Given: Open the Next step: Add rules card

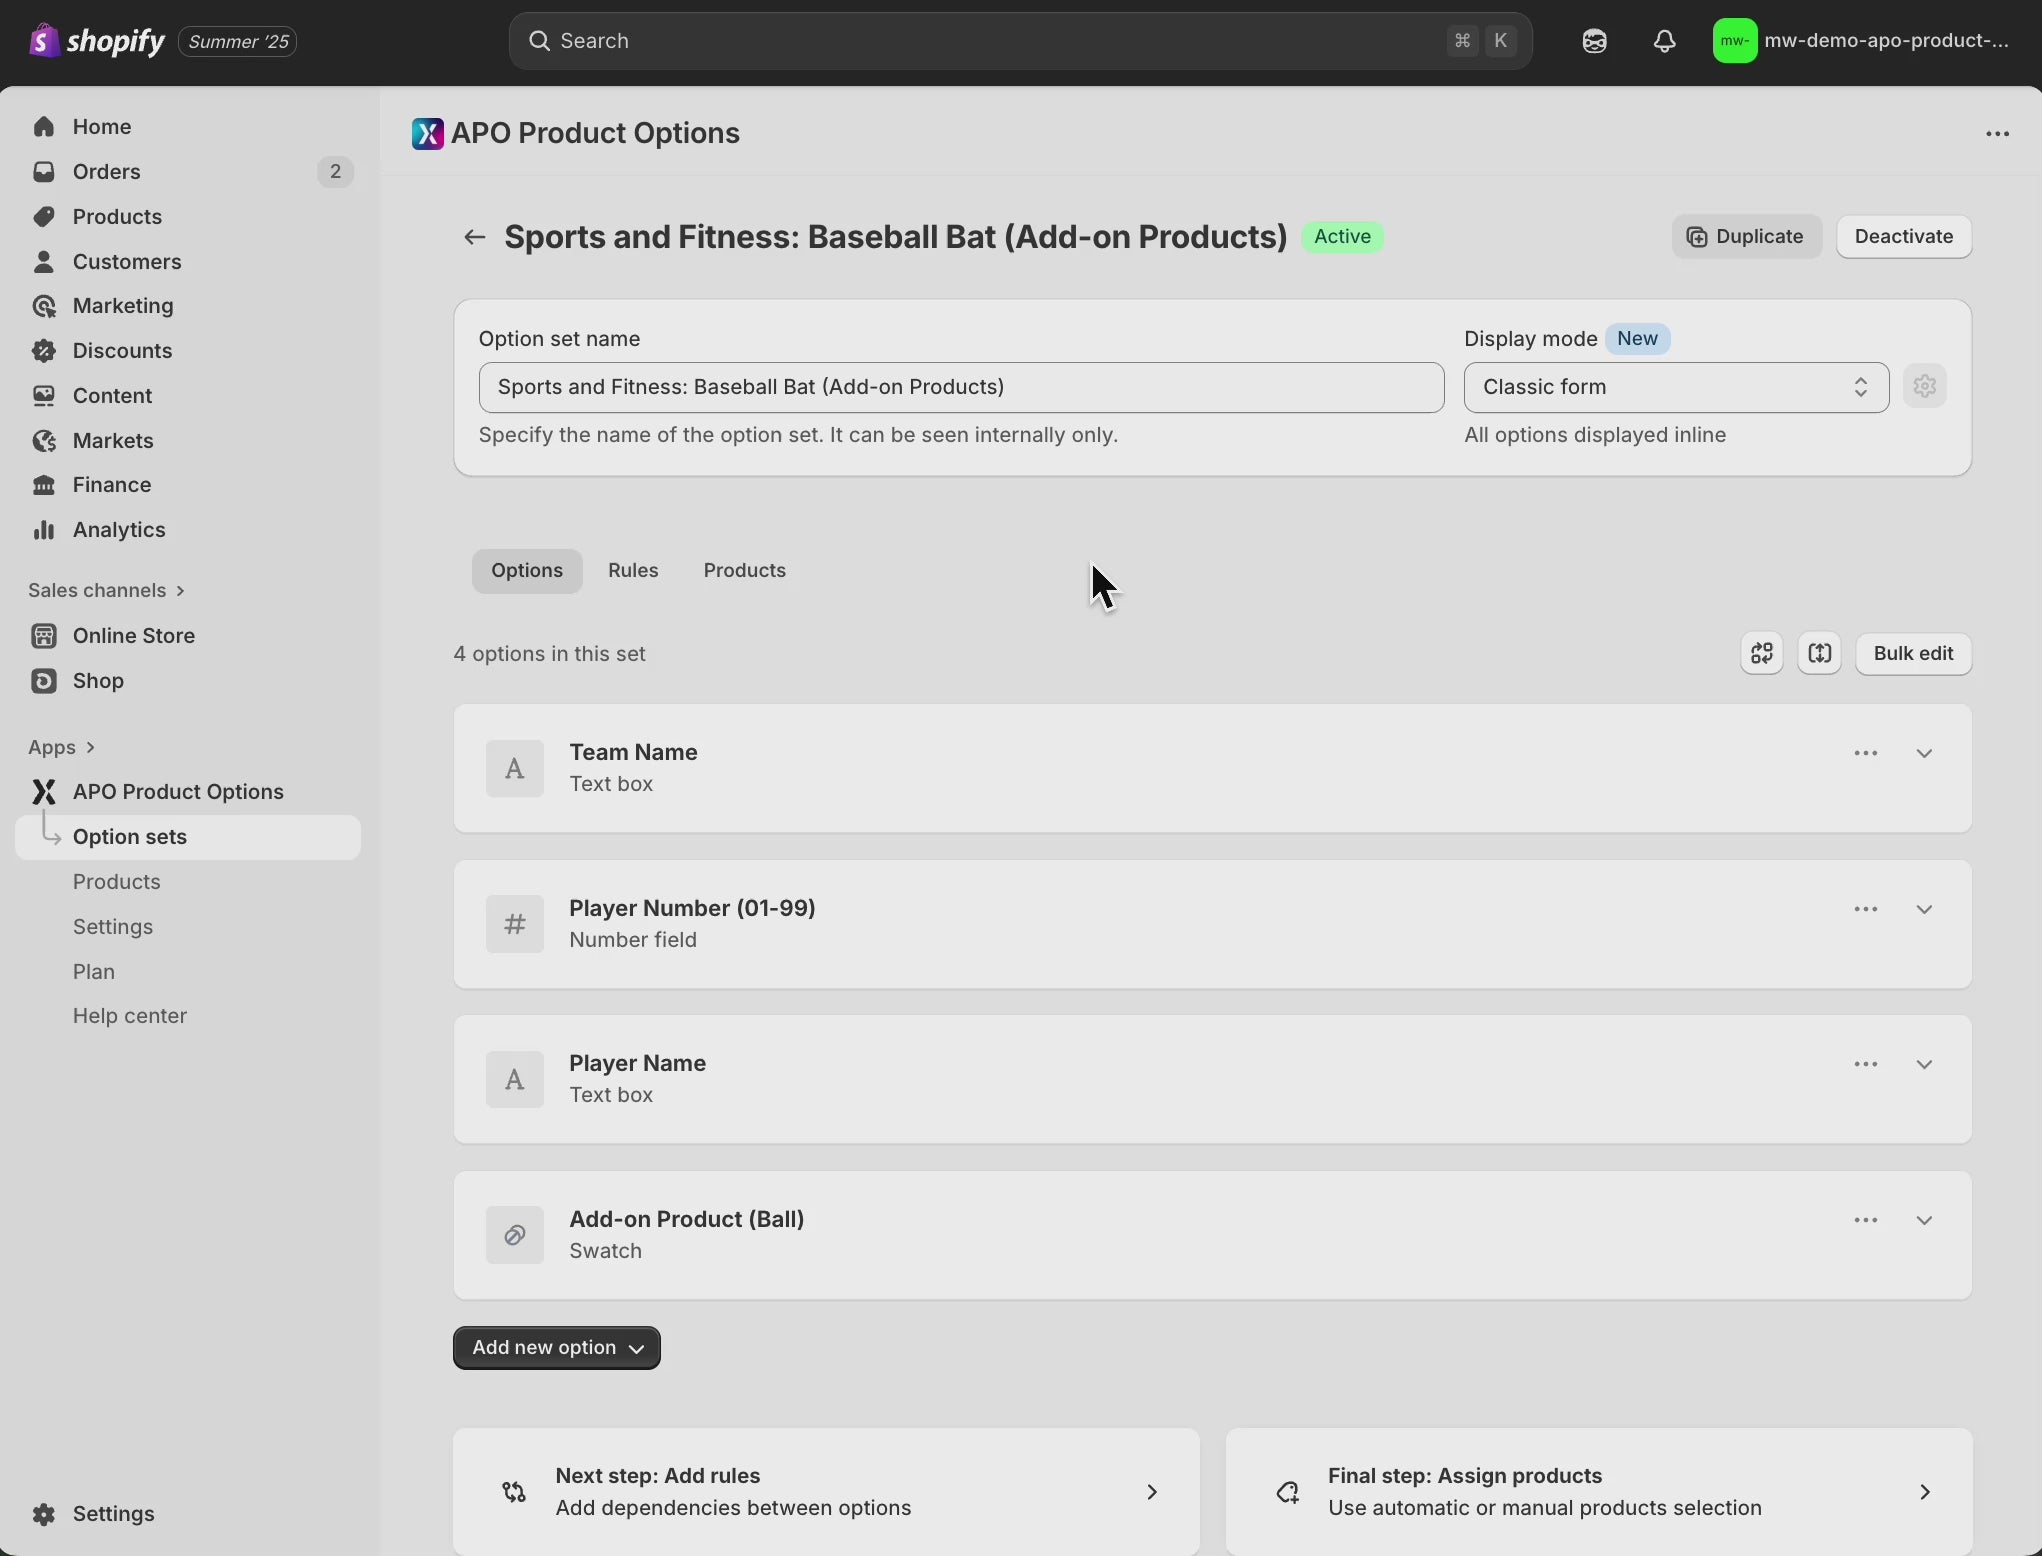Looking at the screenshot, I should (826, 1492).
